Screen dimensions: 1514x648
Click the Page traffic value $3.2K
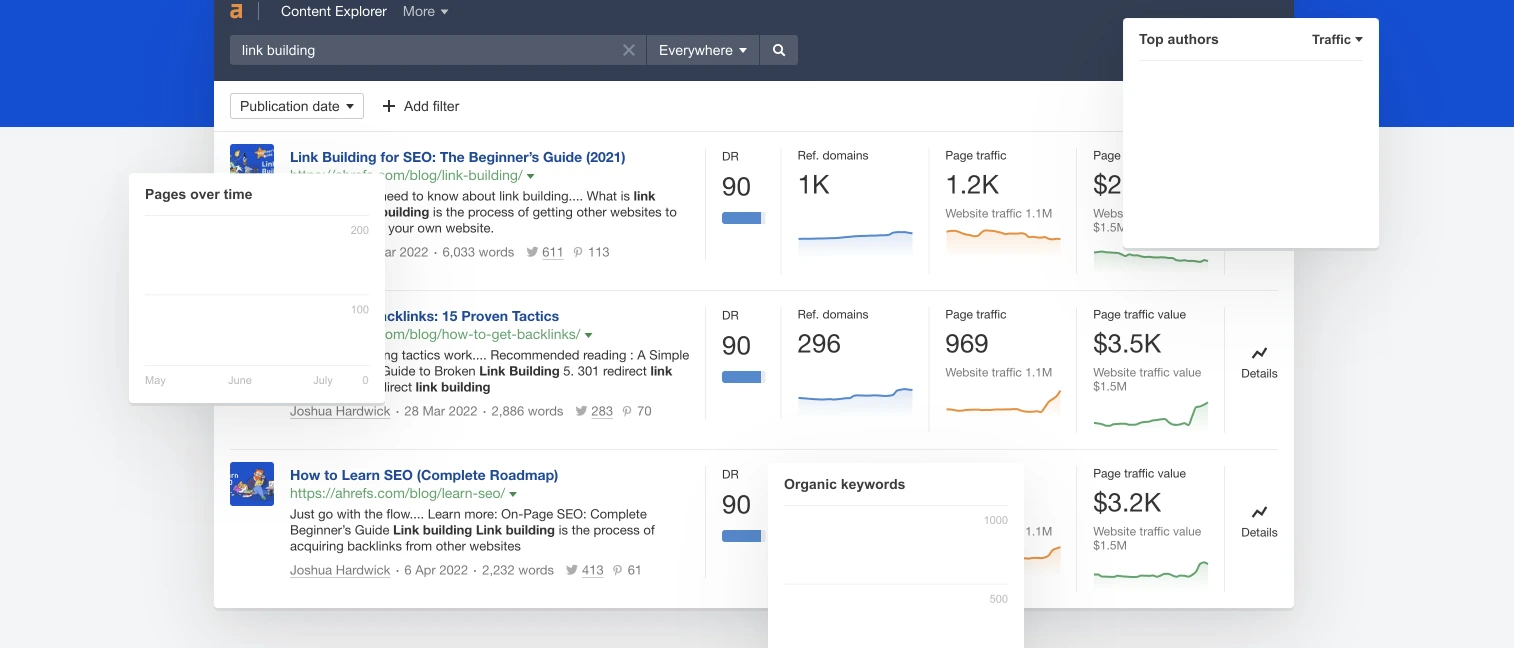(x=1127, y=503)
